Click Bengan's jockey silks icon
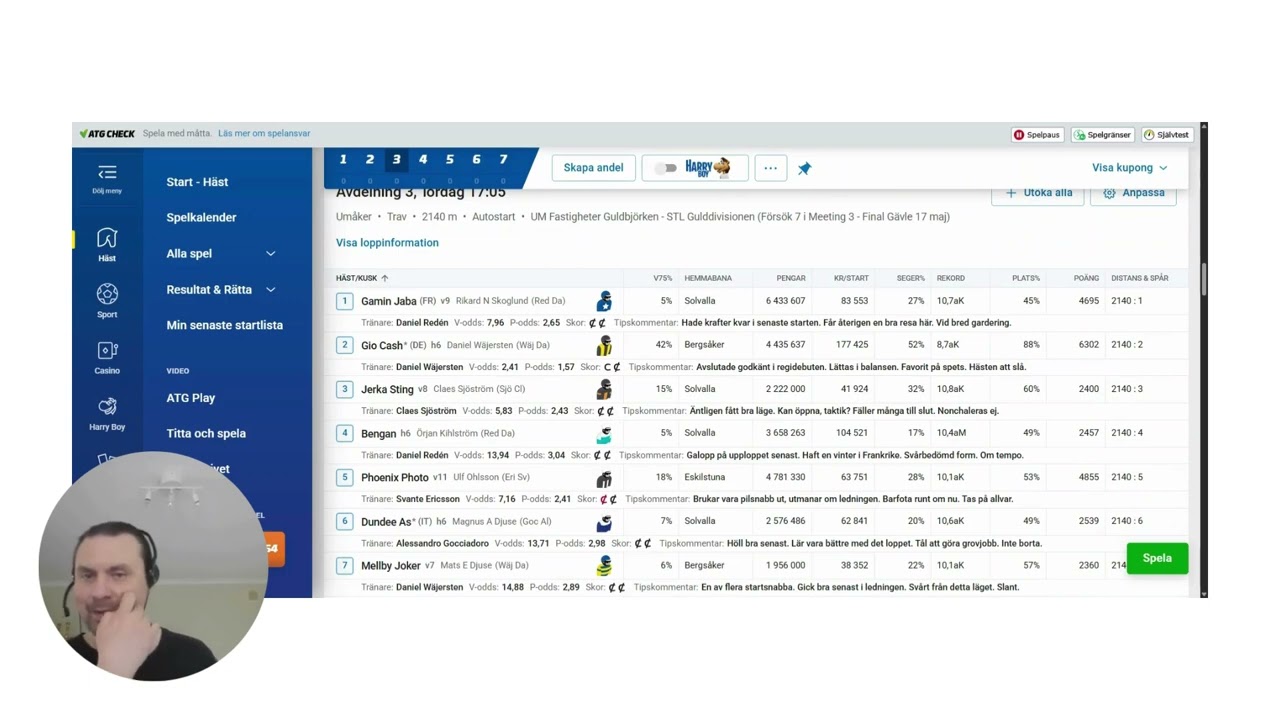This screenshot has width=1280, height=720. point(604,433)
